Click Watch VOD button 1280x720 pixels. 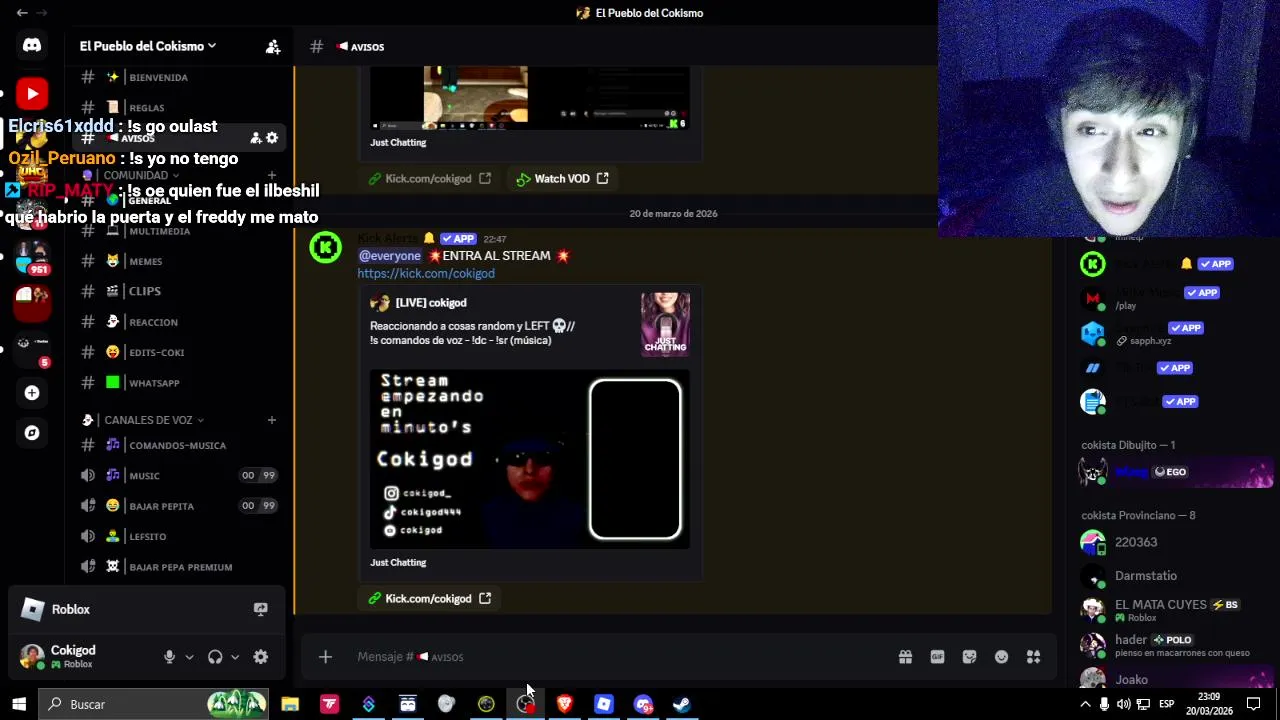(562, 178)
